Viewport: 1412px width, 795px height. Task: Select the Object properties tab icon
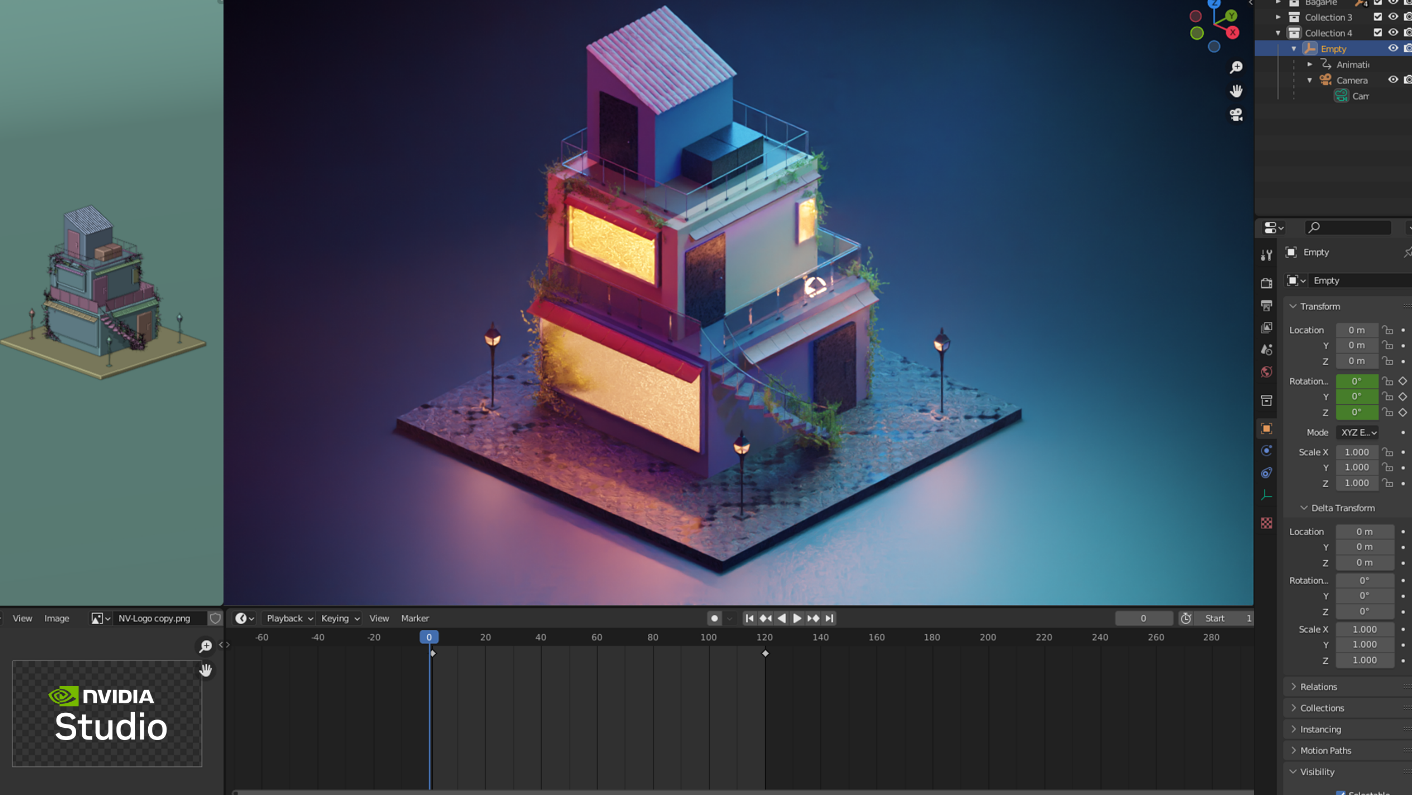click(1267, 428)
